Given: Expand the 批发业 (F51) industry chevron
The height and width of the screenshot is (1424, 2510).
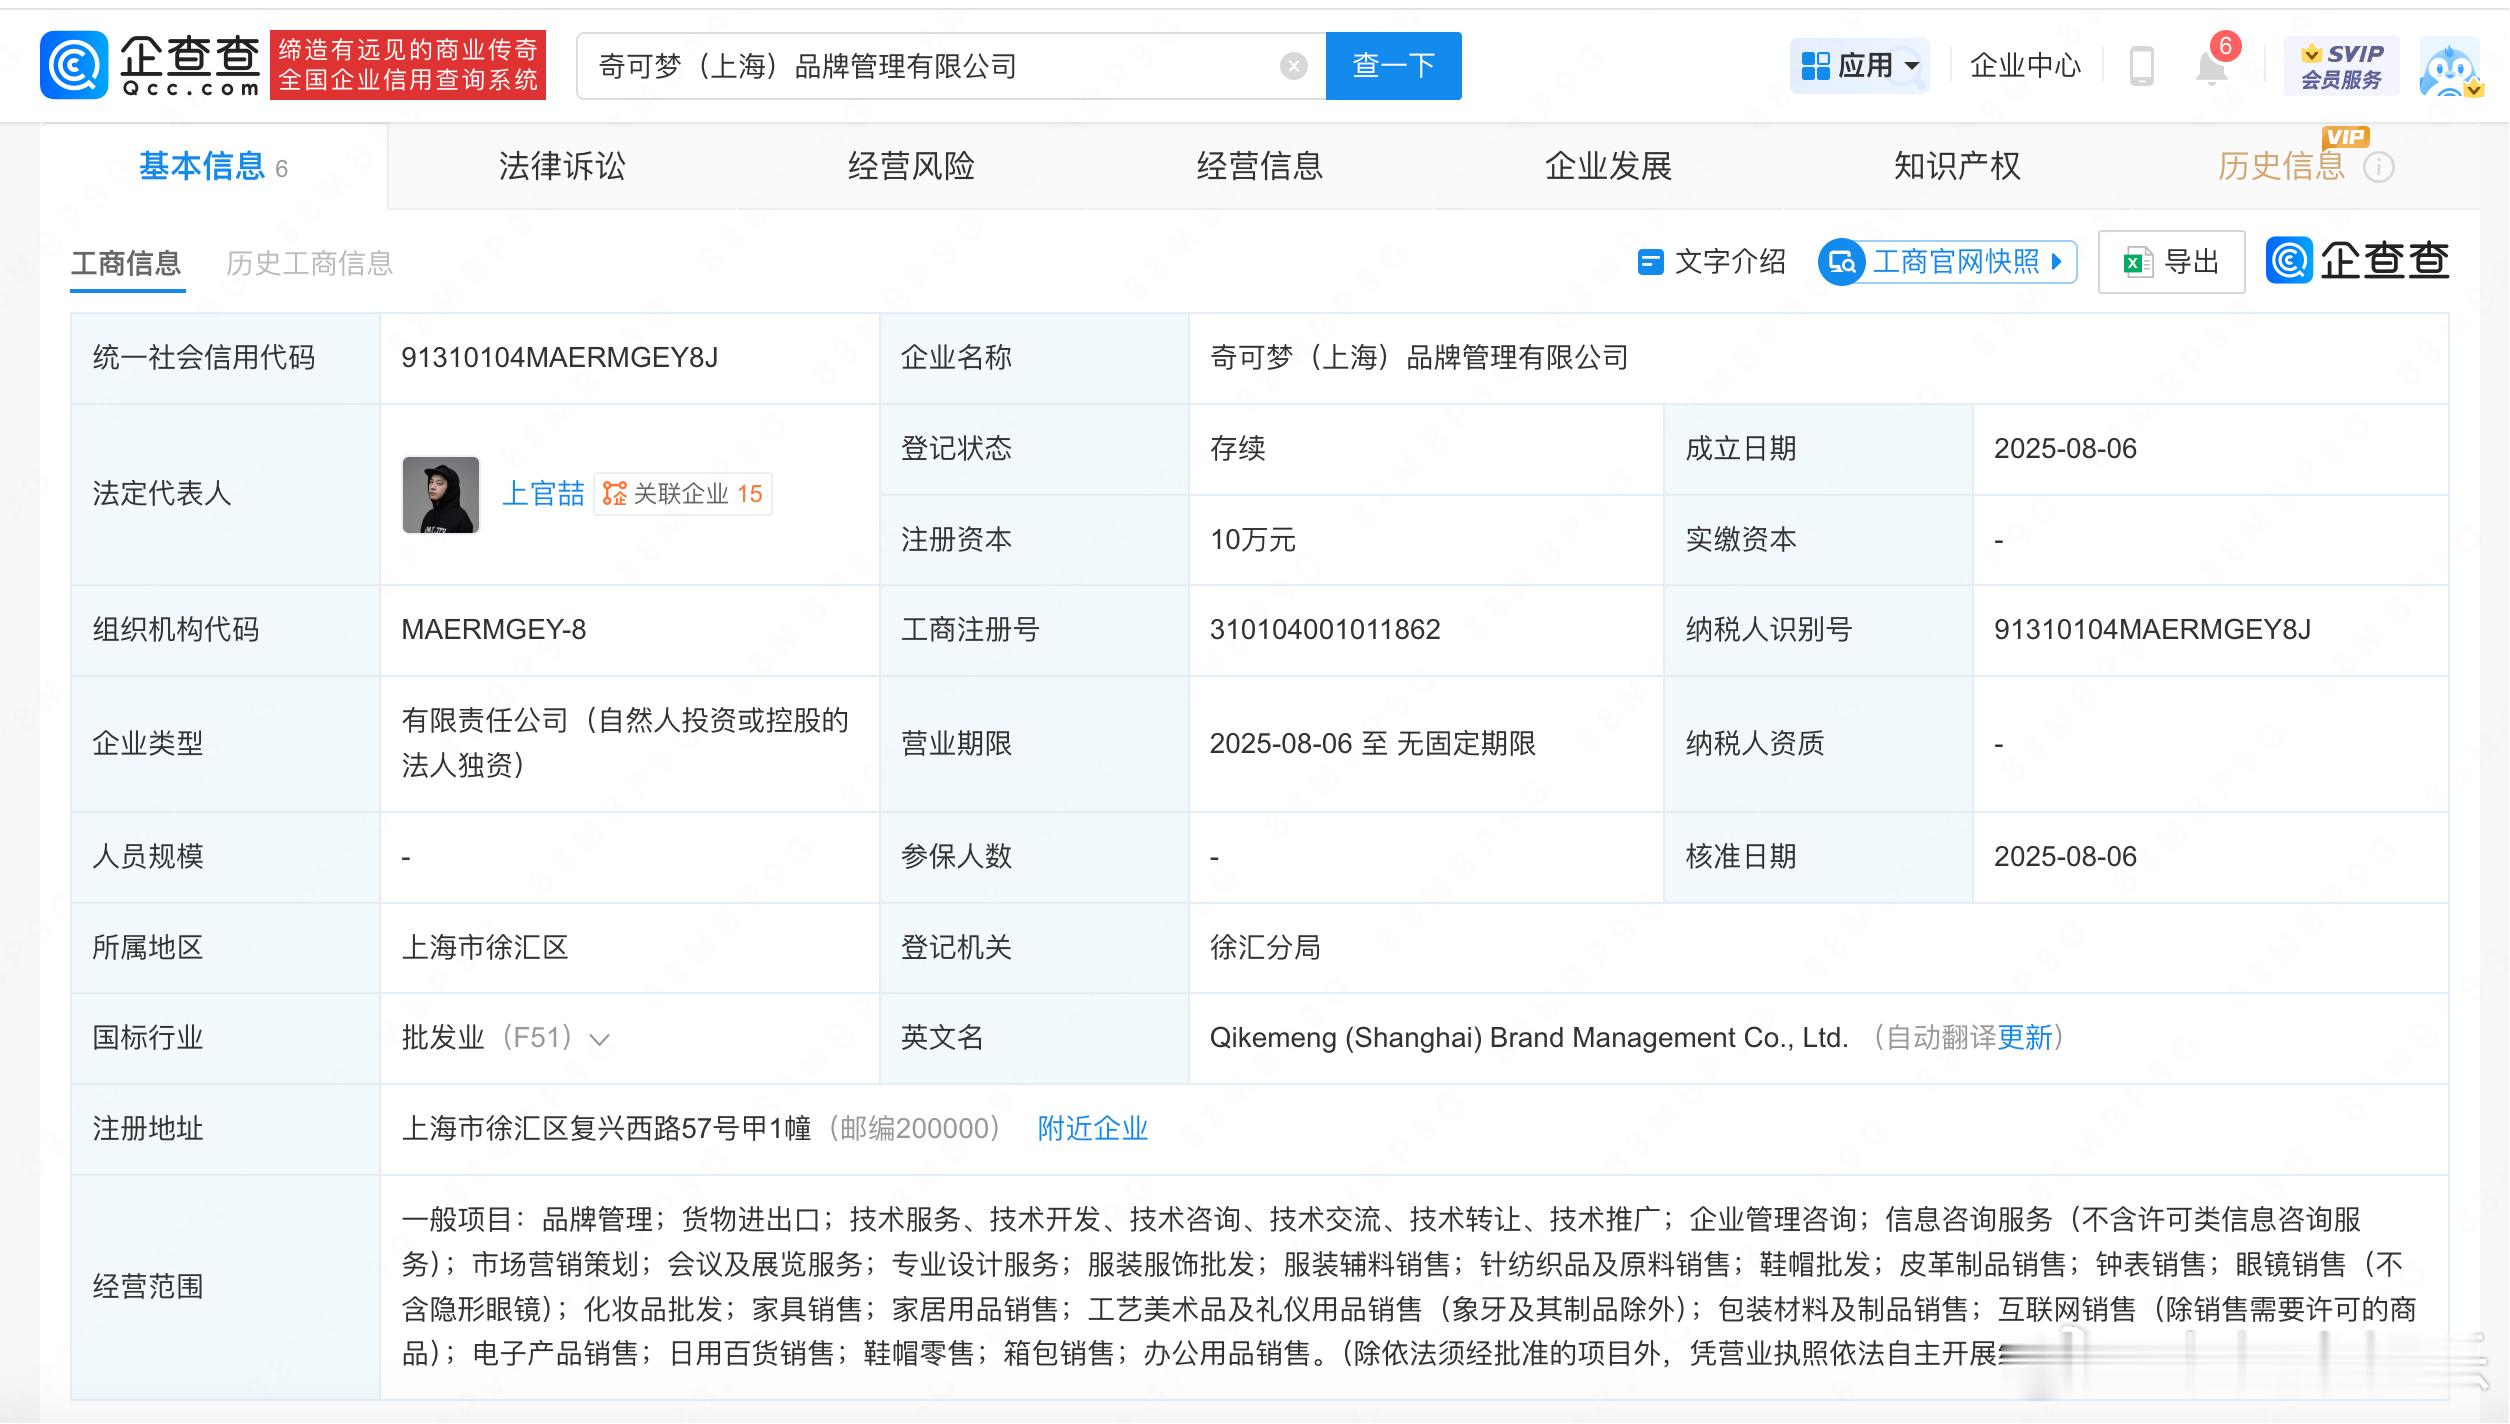Looking at the screenshot, I should tap(600, 1040).
